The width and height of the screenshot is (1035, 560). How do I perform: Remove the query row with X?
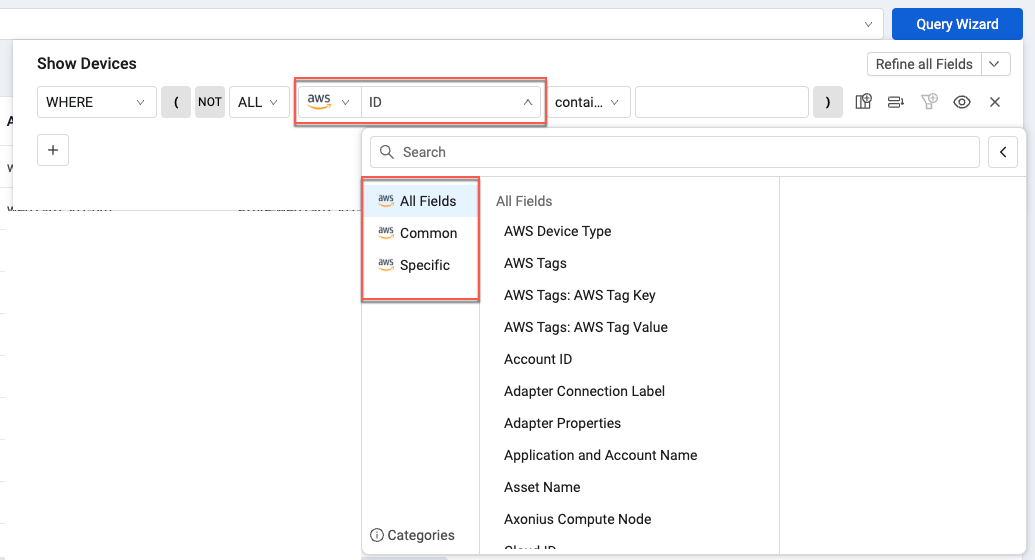coord(995,102)
